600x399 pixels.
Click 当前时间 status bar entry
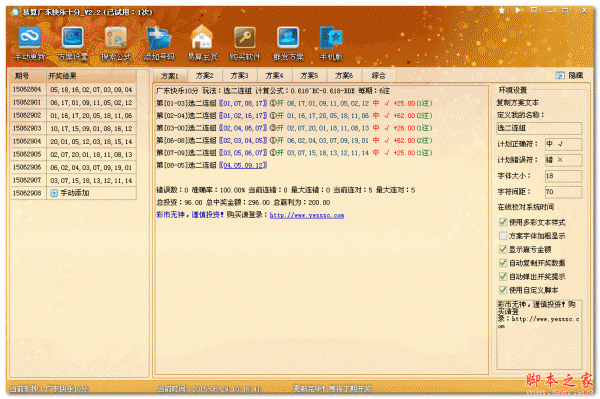click(x=209, y=389)
